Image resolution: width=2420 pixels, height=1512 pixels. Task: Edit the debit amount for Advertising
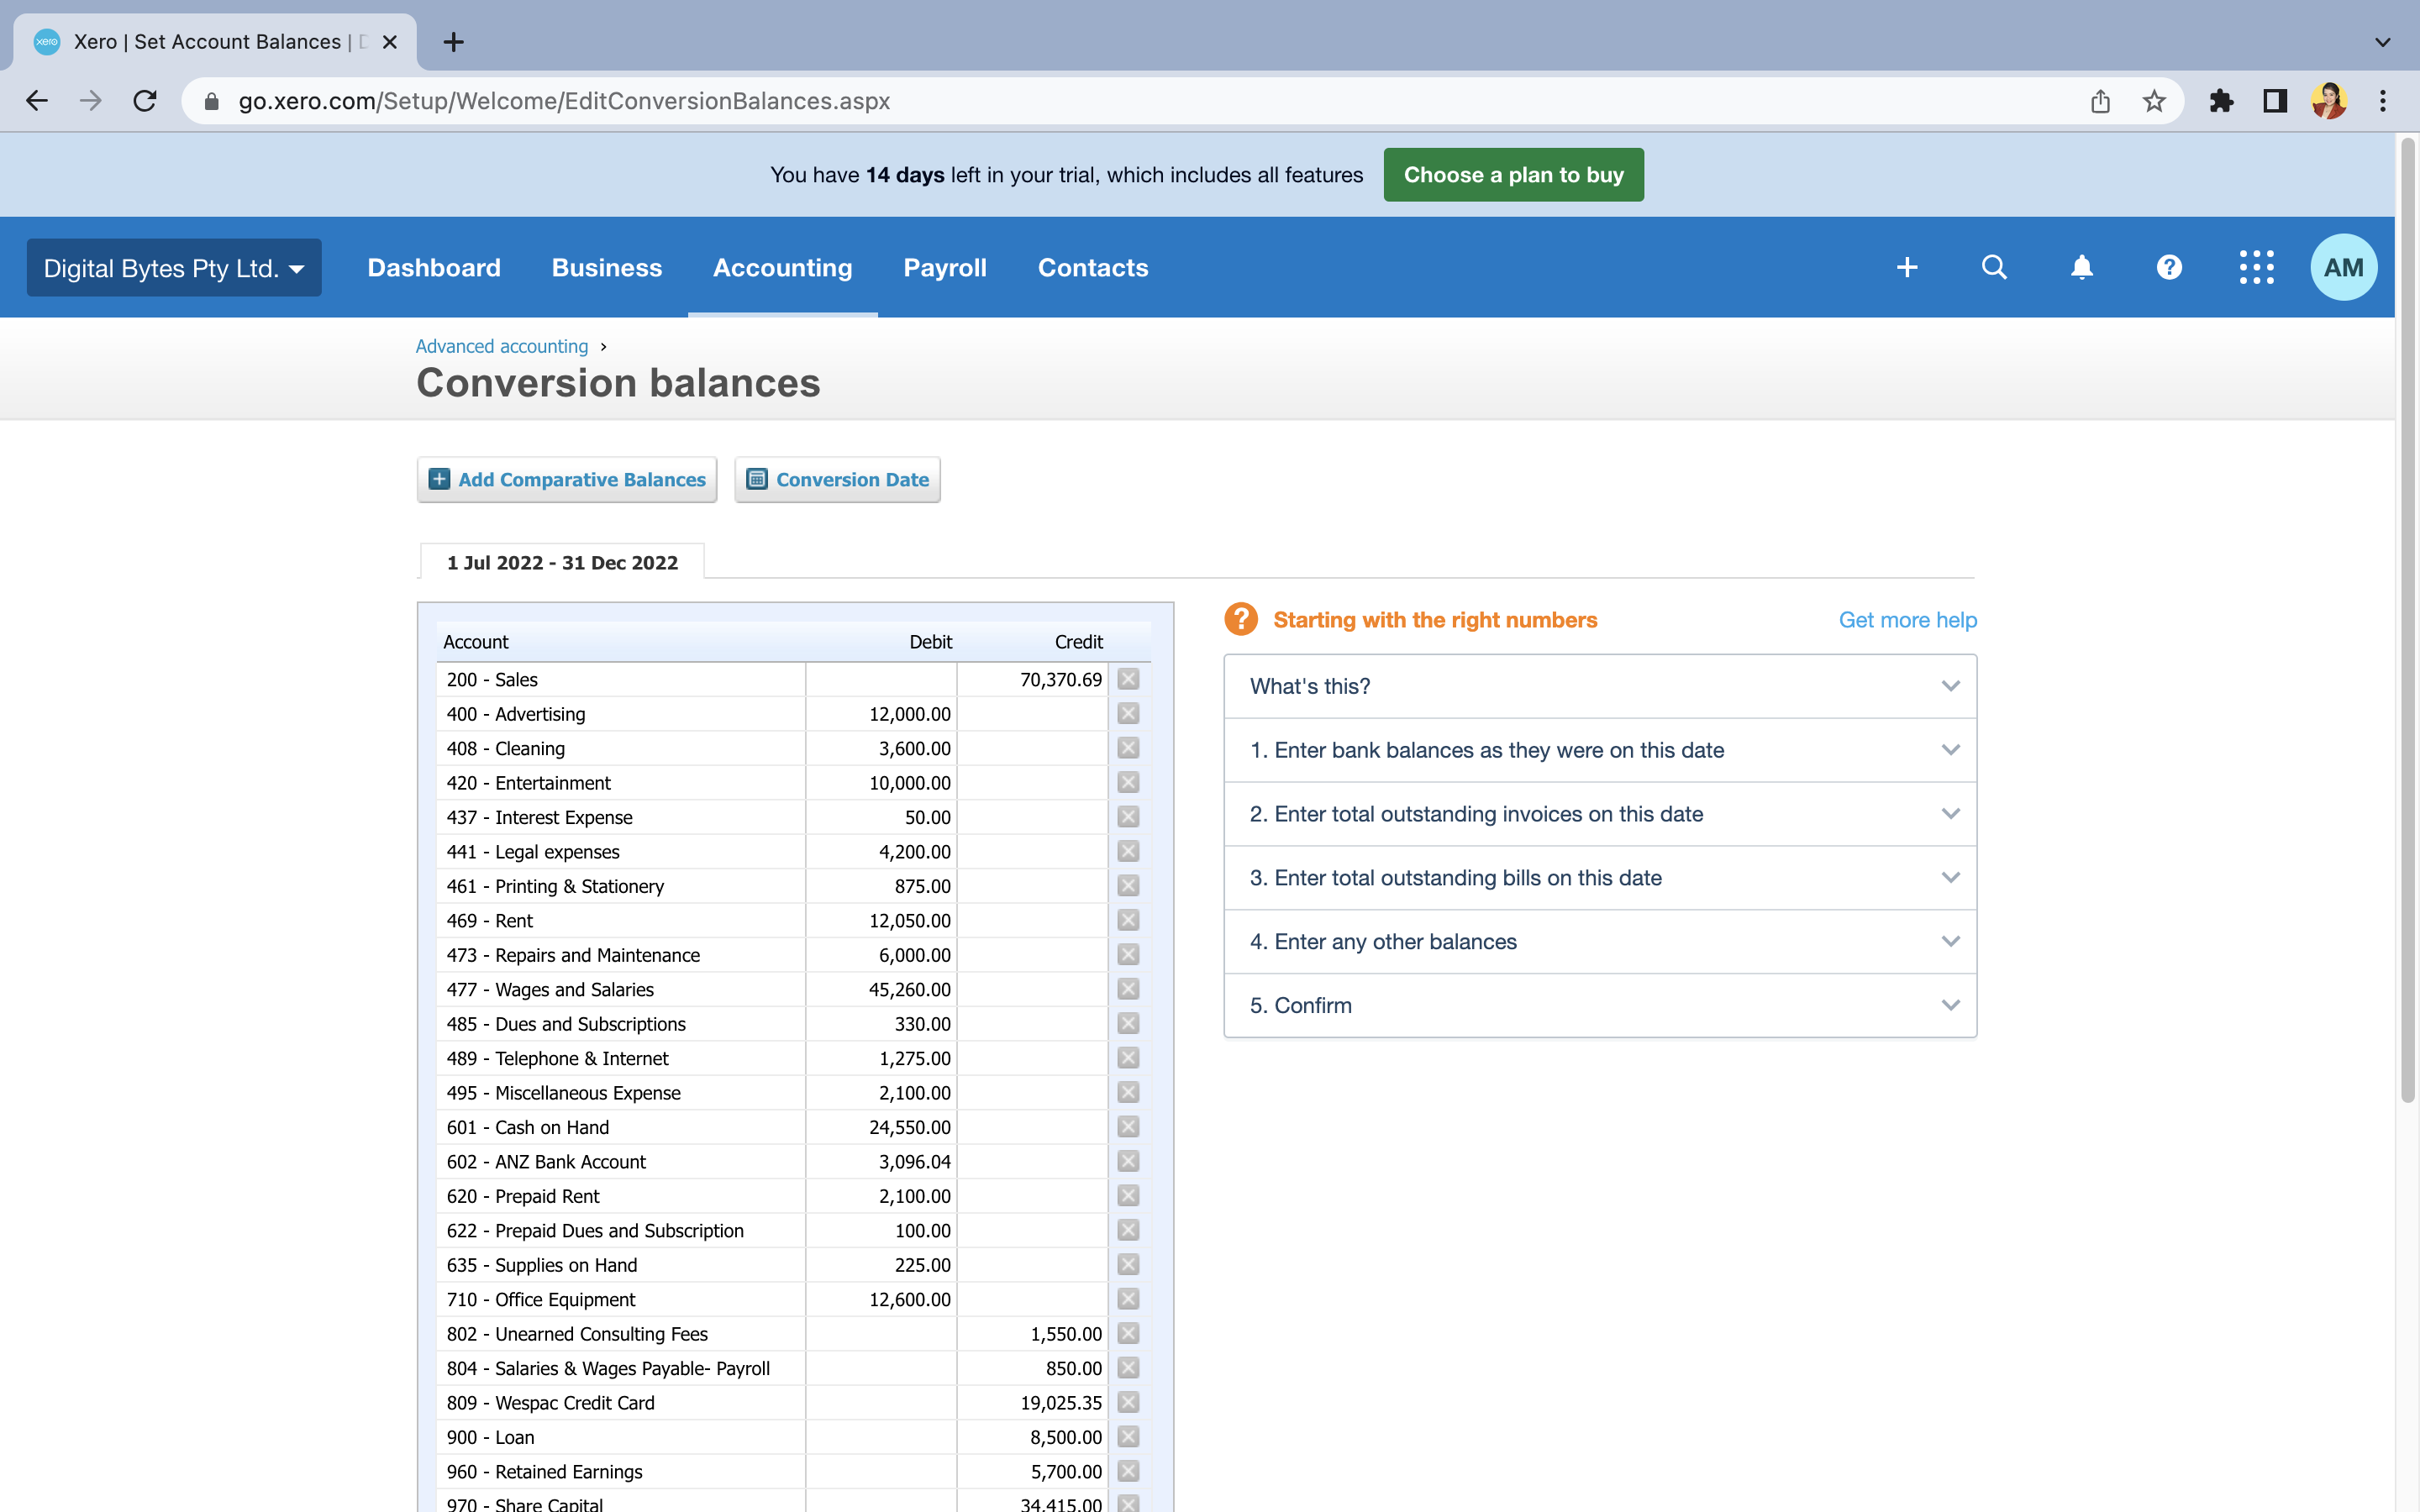tap(881, 714)
